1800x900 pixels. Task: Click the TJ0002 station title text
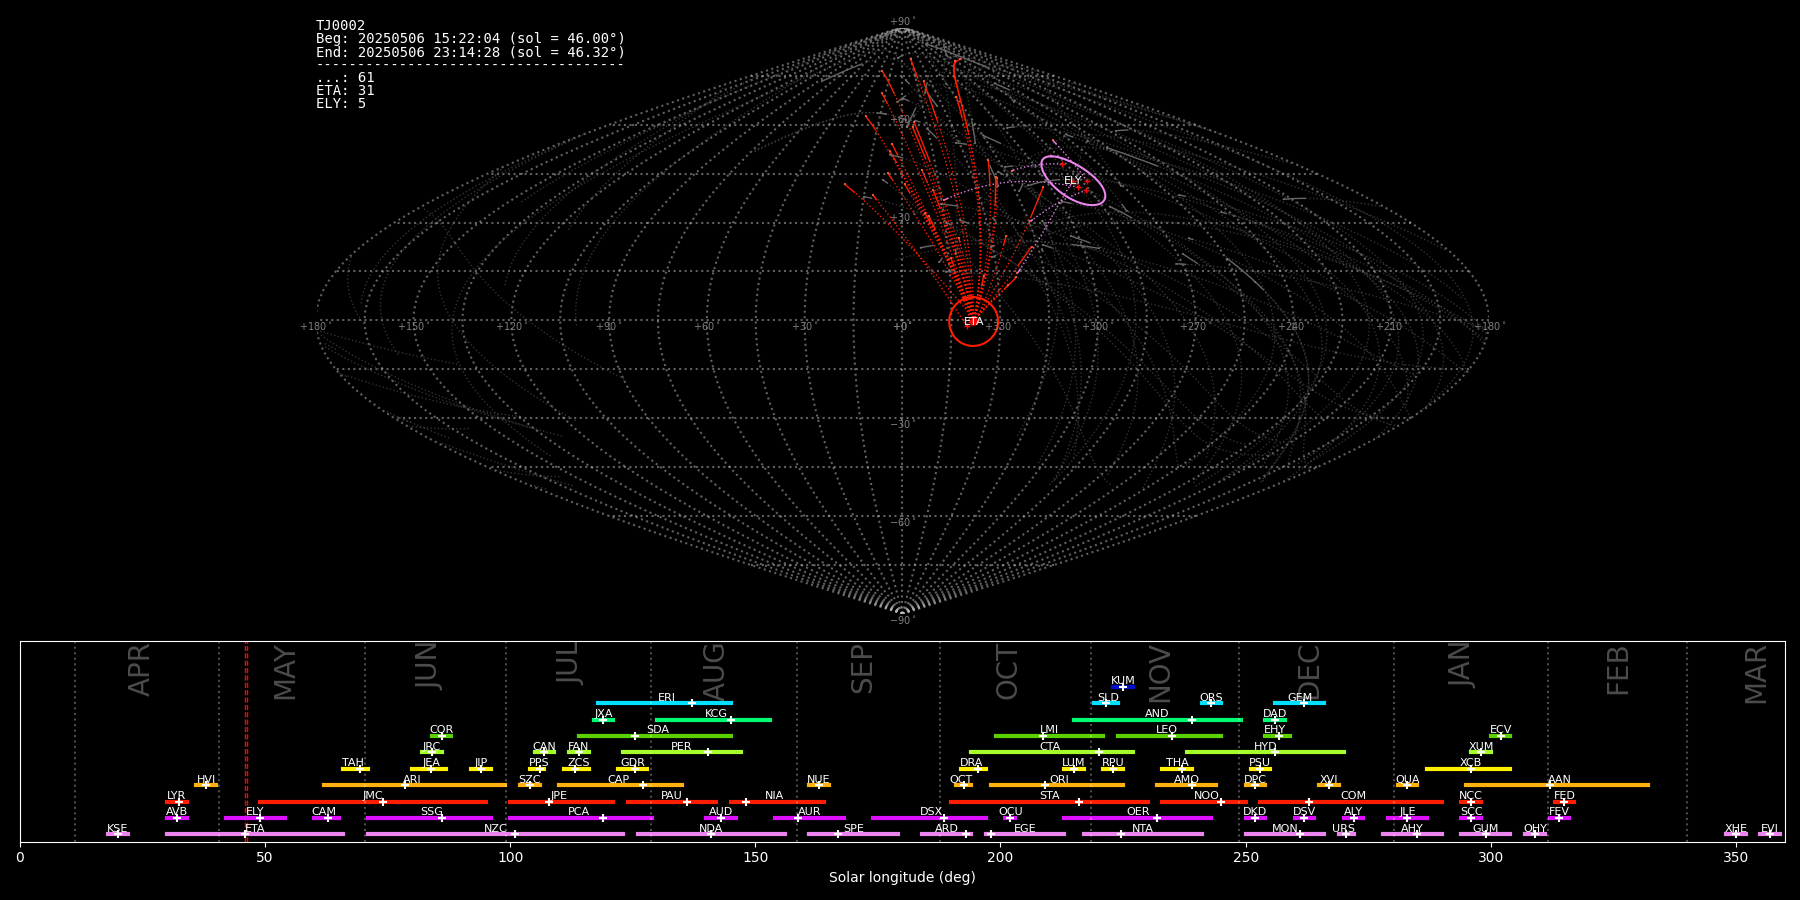[x=341, y=26]
